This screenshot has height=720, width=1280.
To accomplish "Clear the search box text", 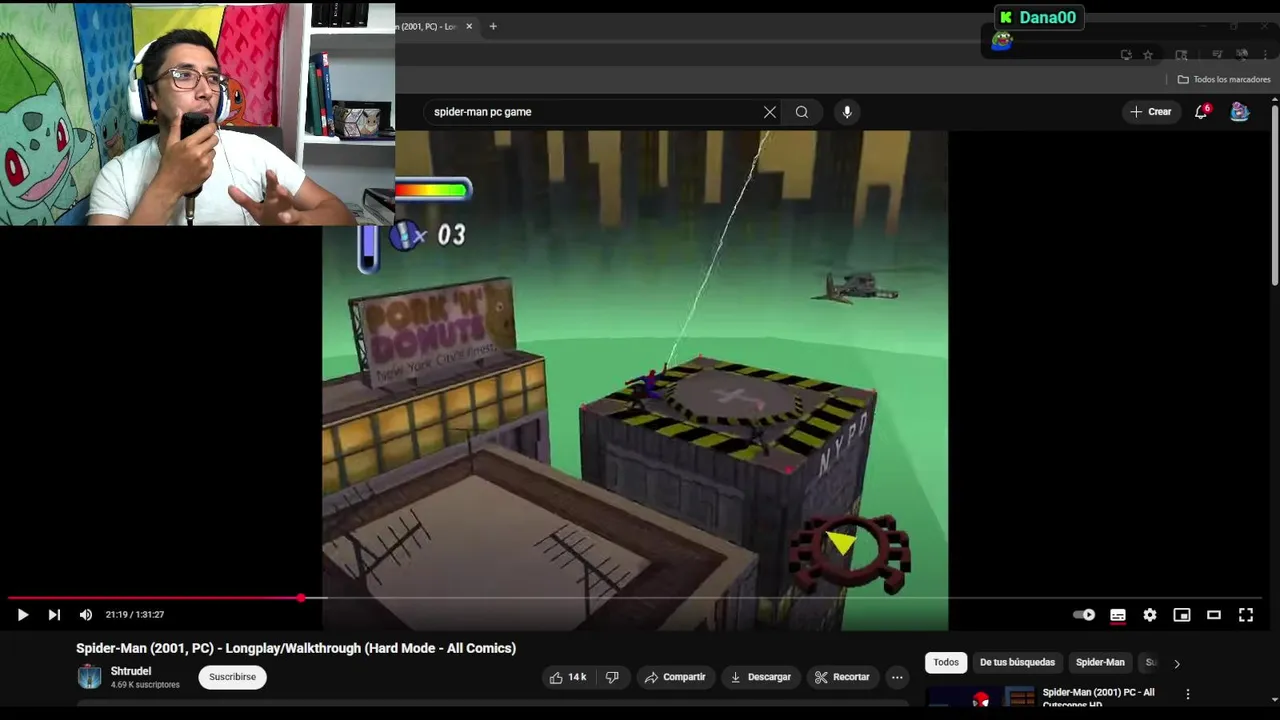I will click(x=770, y=112).
